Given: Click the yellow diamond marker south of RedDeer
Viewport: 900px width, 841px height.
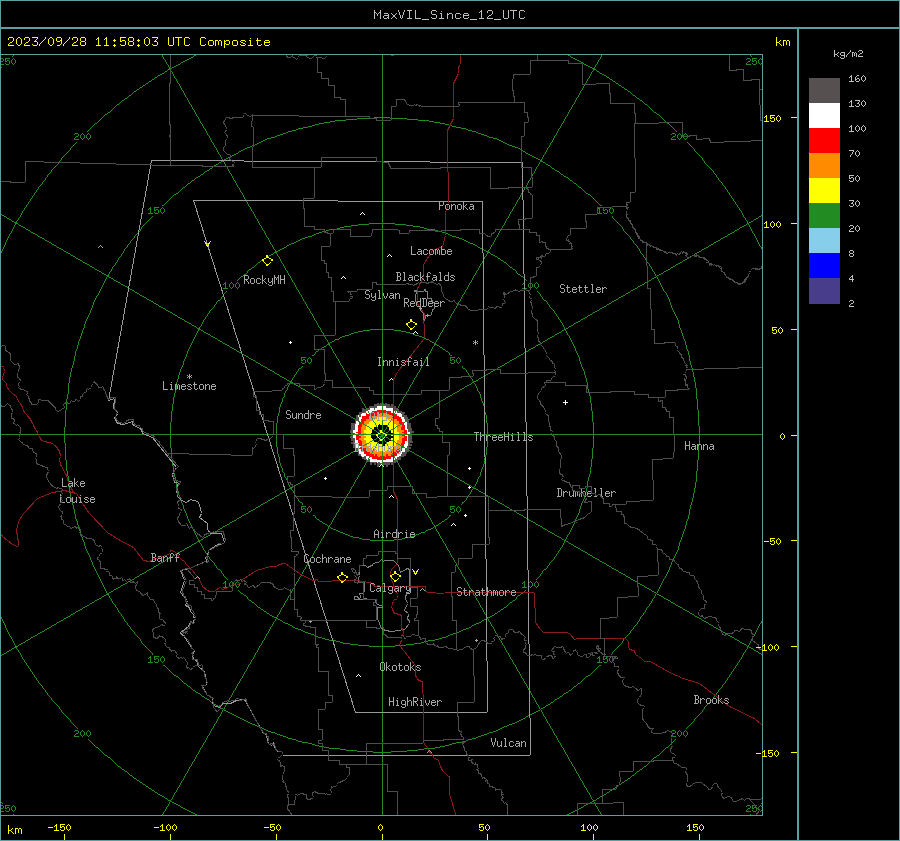Looking at the screenshot, I should (411, 325).
